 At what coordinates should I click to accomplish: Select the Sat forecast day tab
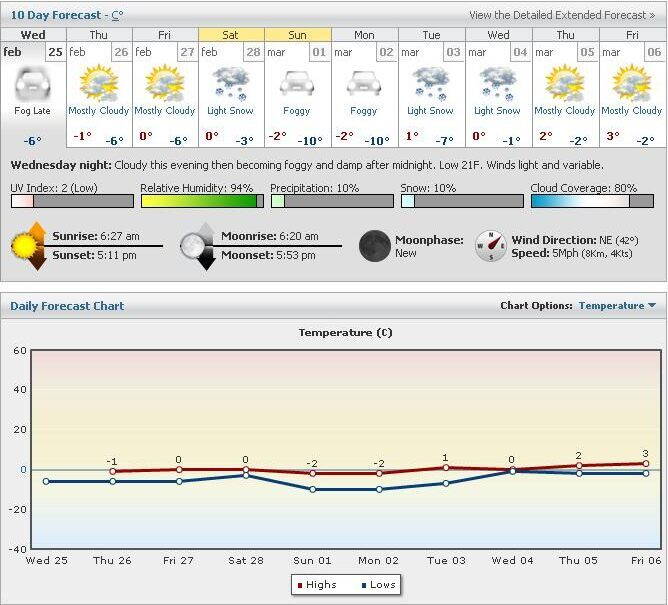pos(231,35)
